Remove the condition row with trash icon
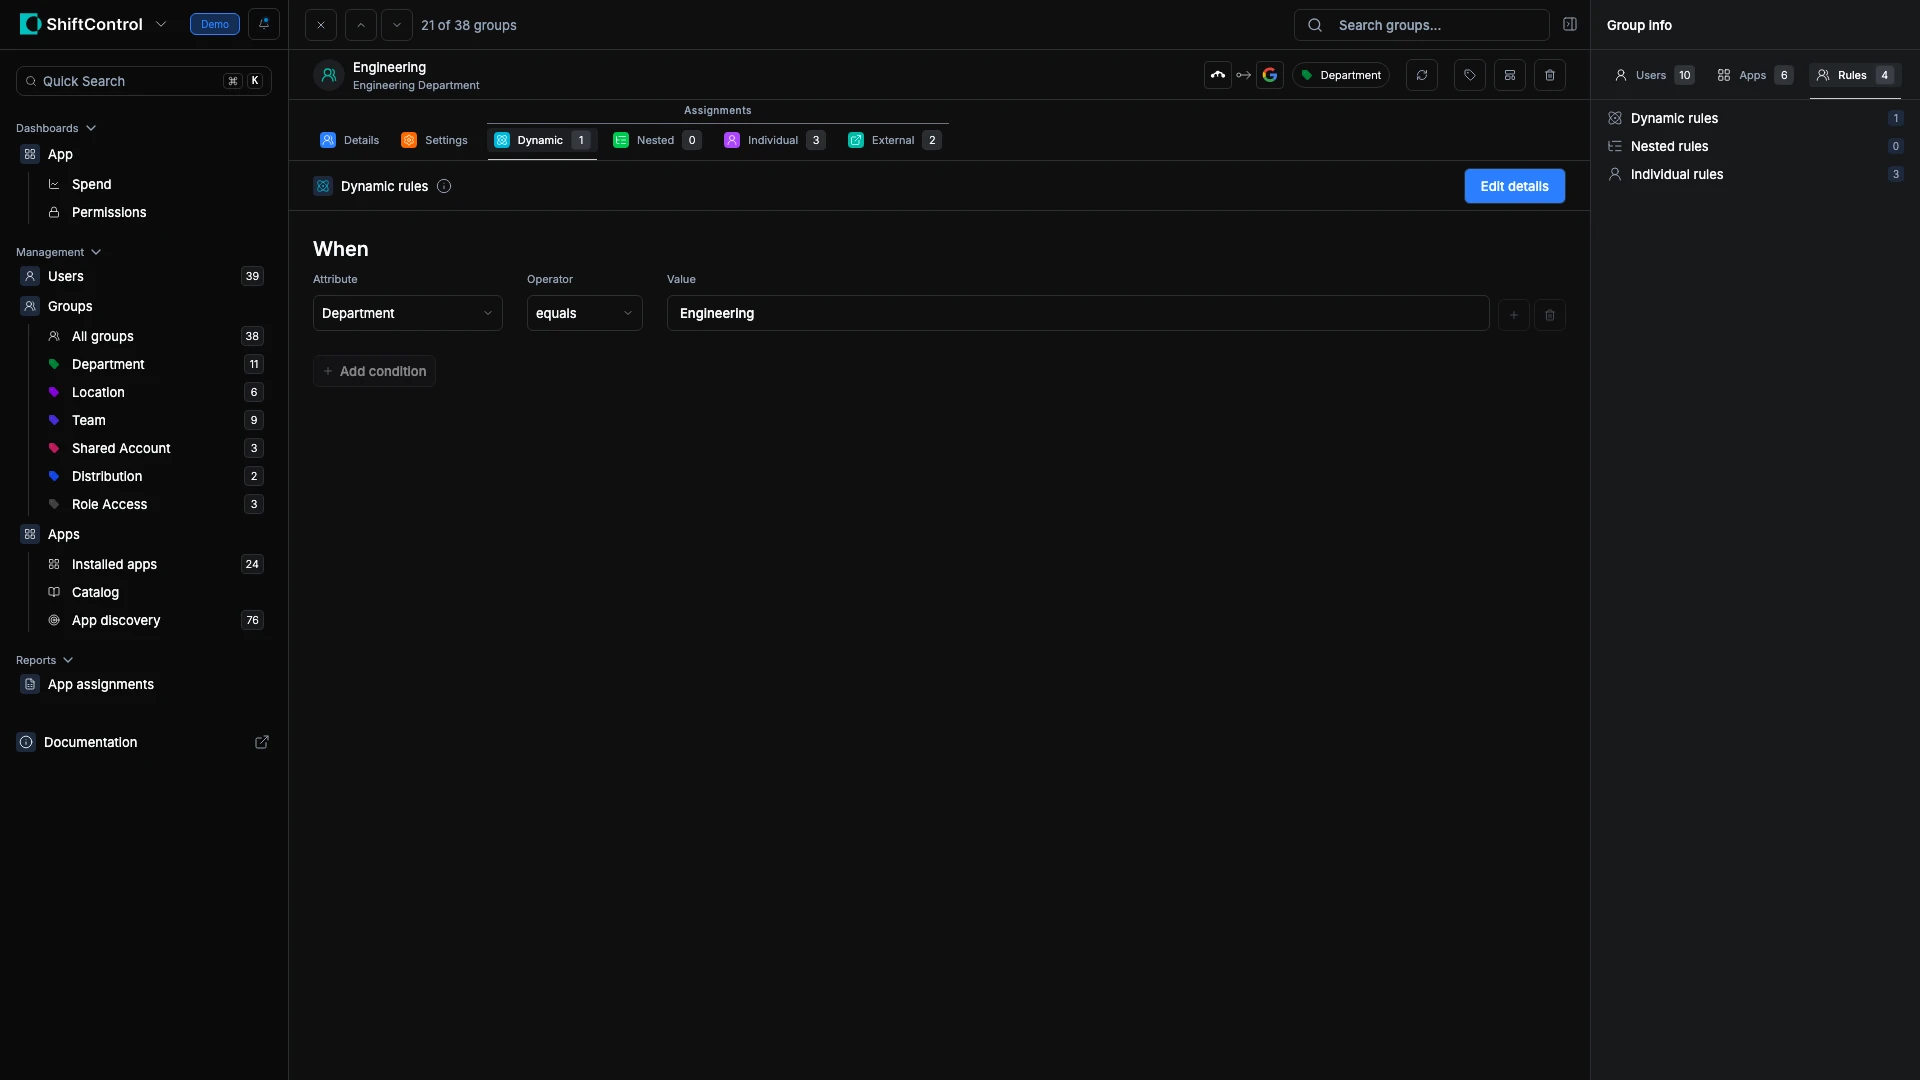Image resolution: width=1920 pixels, height=1080 pixels. tap(1549, 315)
